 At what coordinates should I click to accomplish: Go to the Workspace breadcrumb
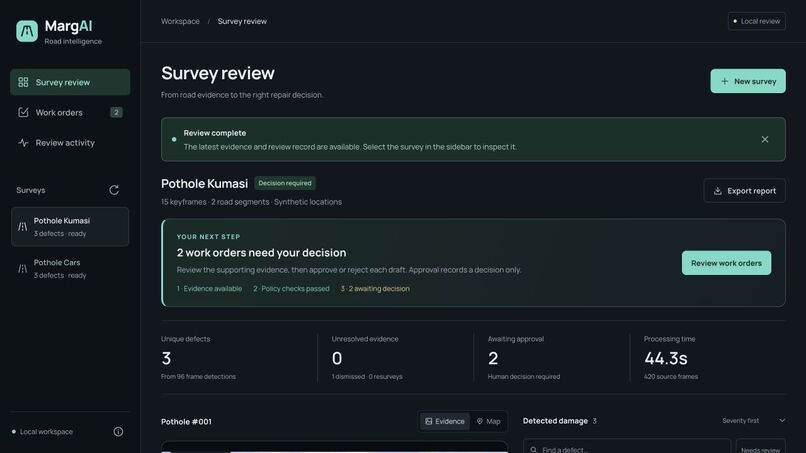[x=180, y=22]
